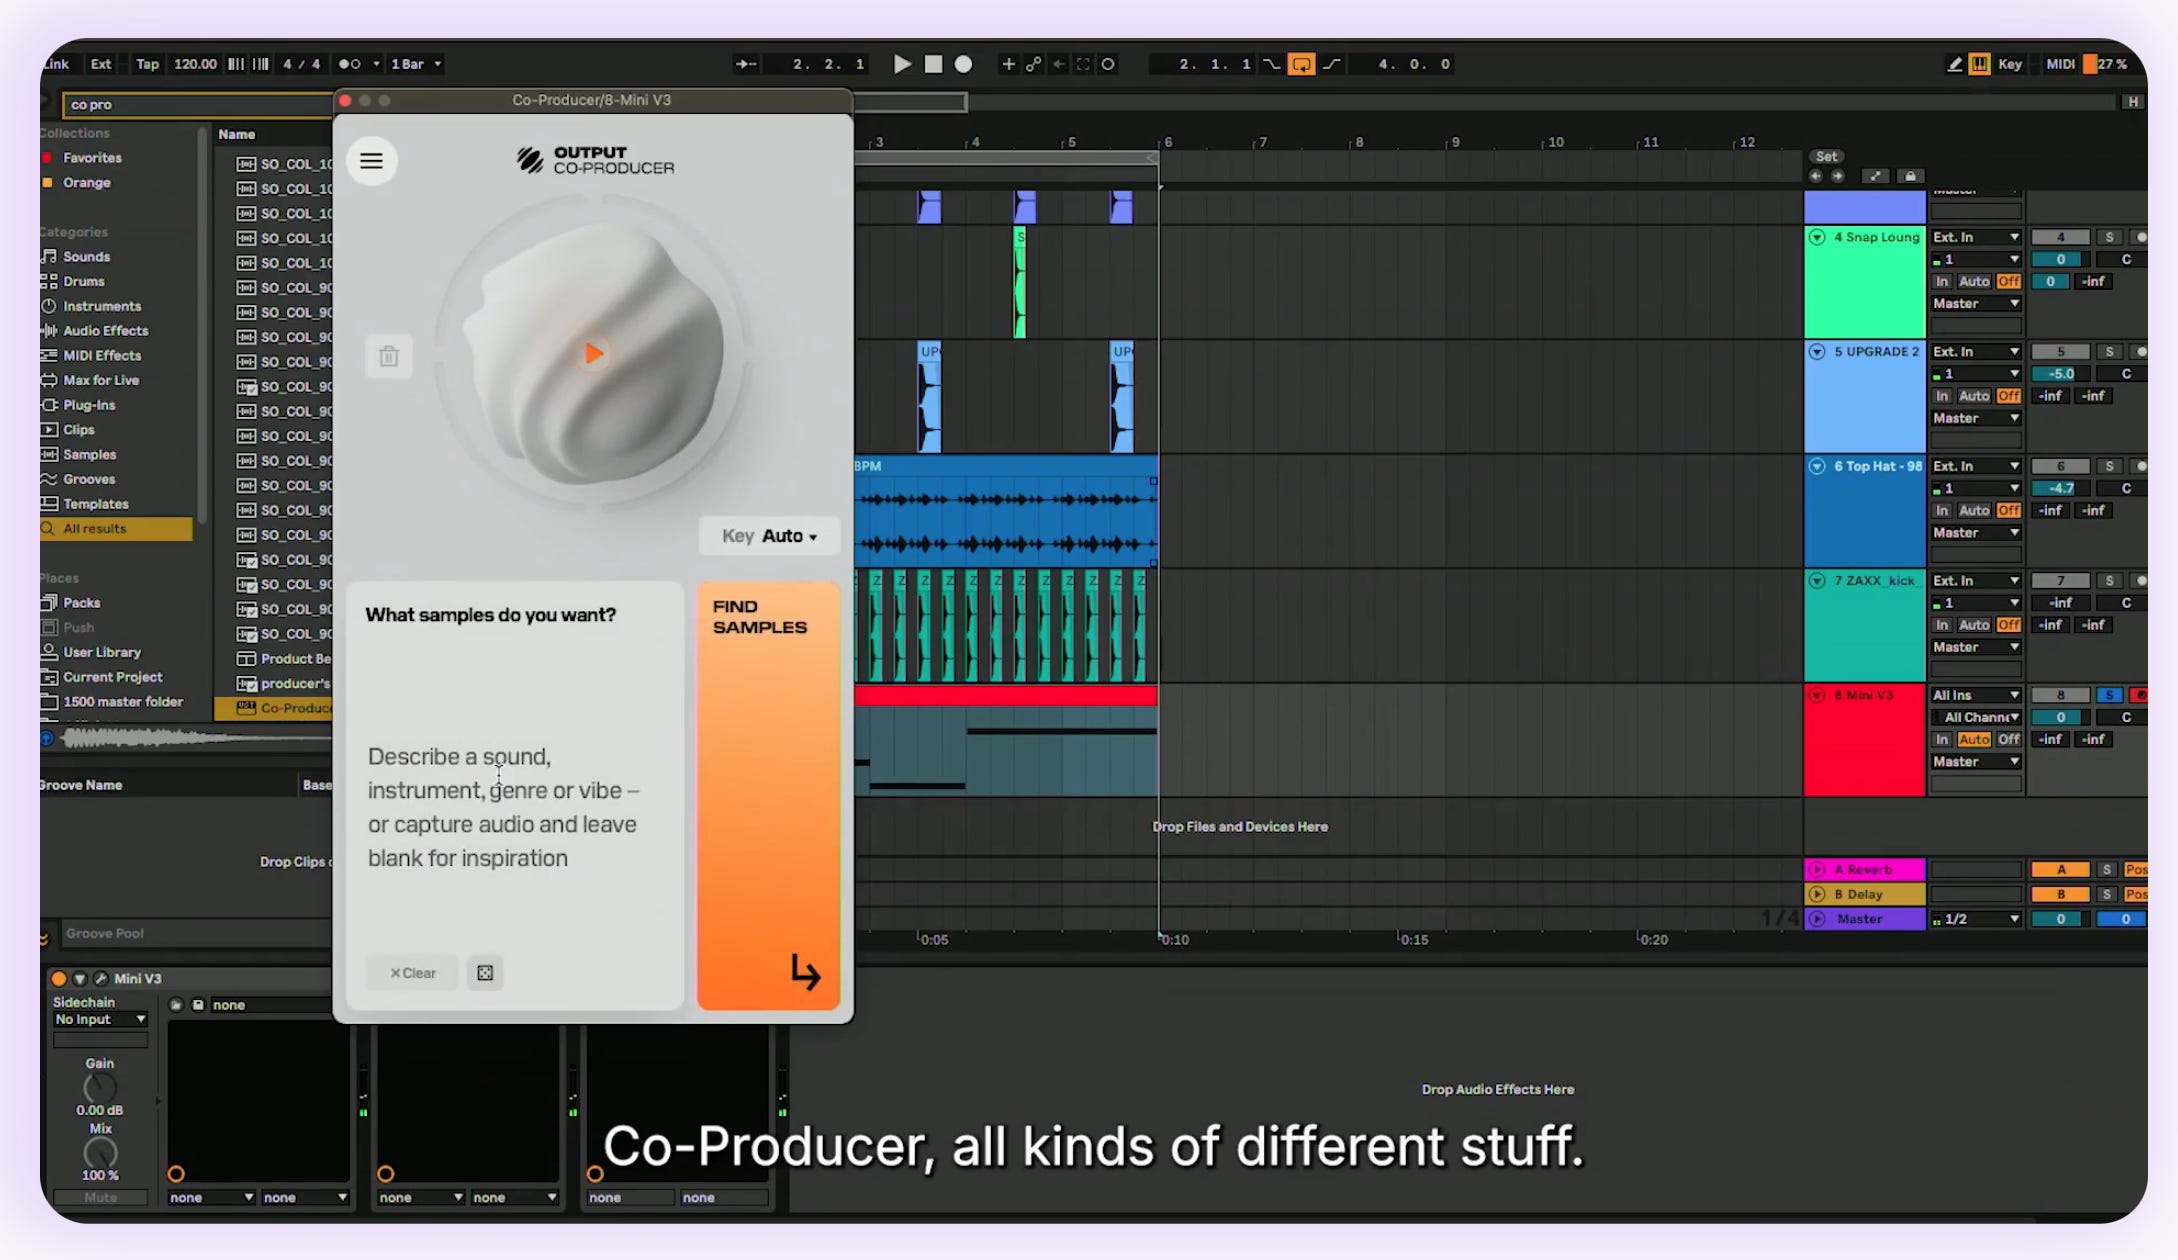Select Instruments in browser categories
Screen dimensions: 2178x1260
point(101,307)
